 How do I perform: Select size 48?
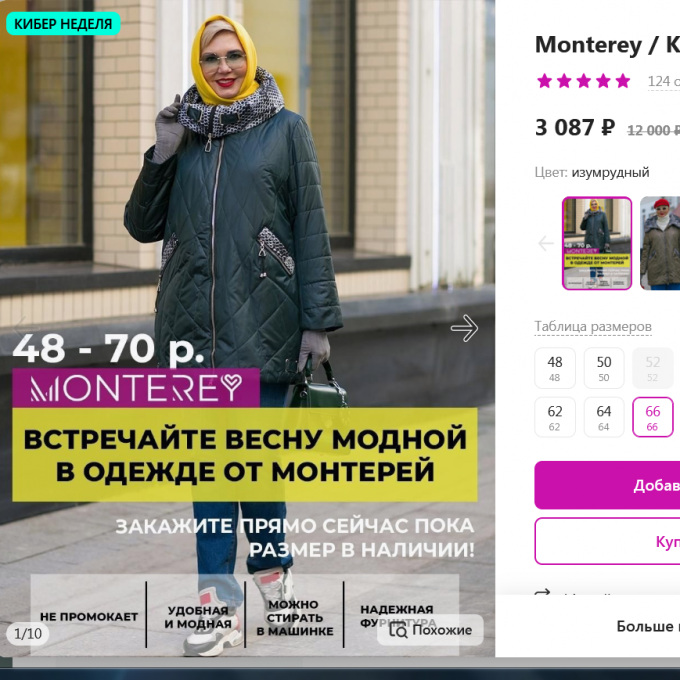pos(555,368)
